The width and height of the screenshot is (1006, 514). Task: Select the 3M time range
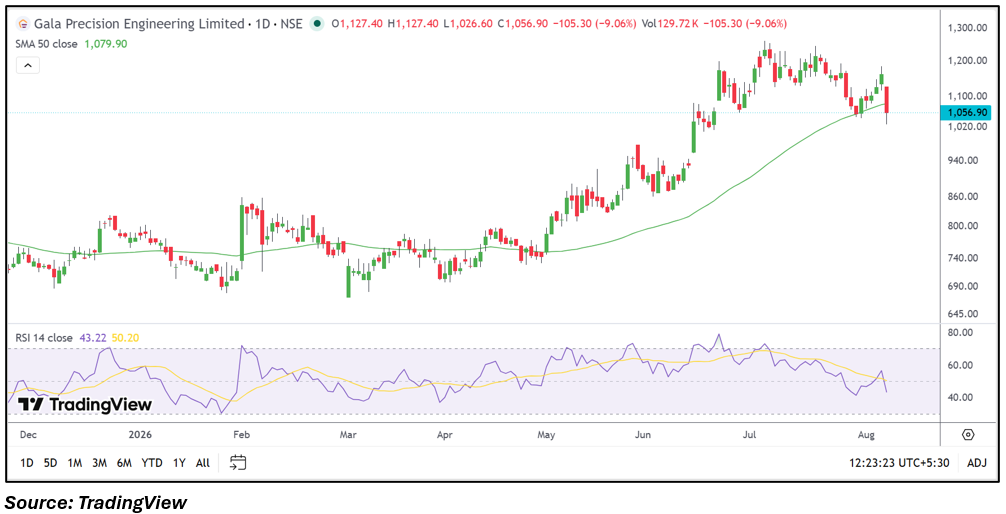pos(99,463)
